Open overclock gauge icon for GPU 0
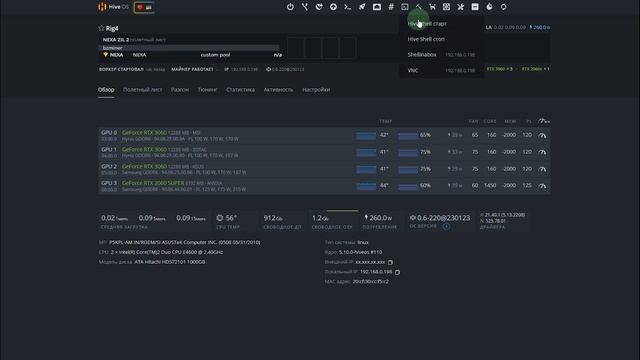 click(x=542, y=135)
